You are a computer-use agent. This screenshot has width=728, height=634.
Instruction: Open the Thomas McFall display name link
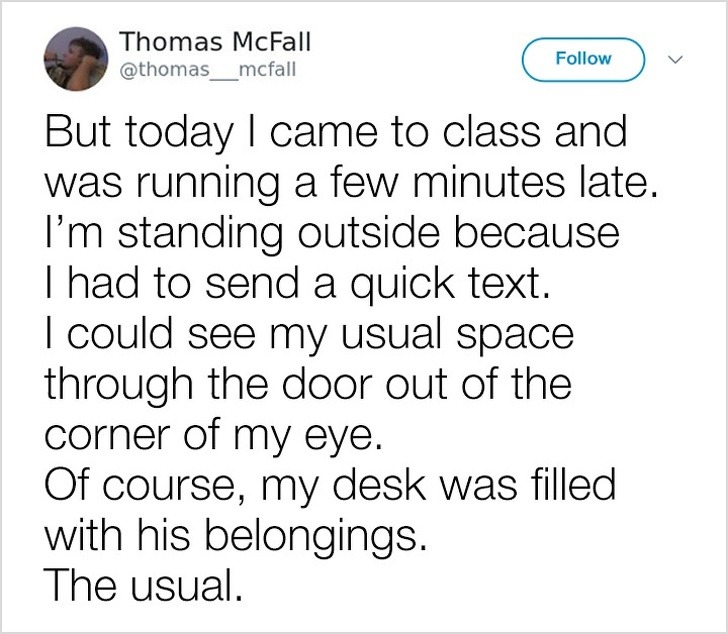click(x=215, y=42)
